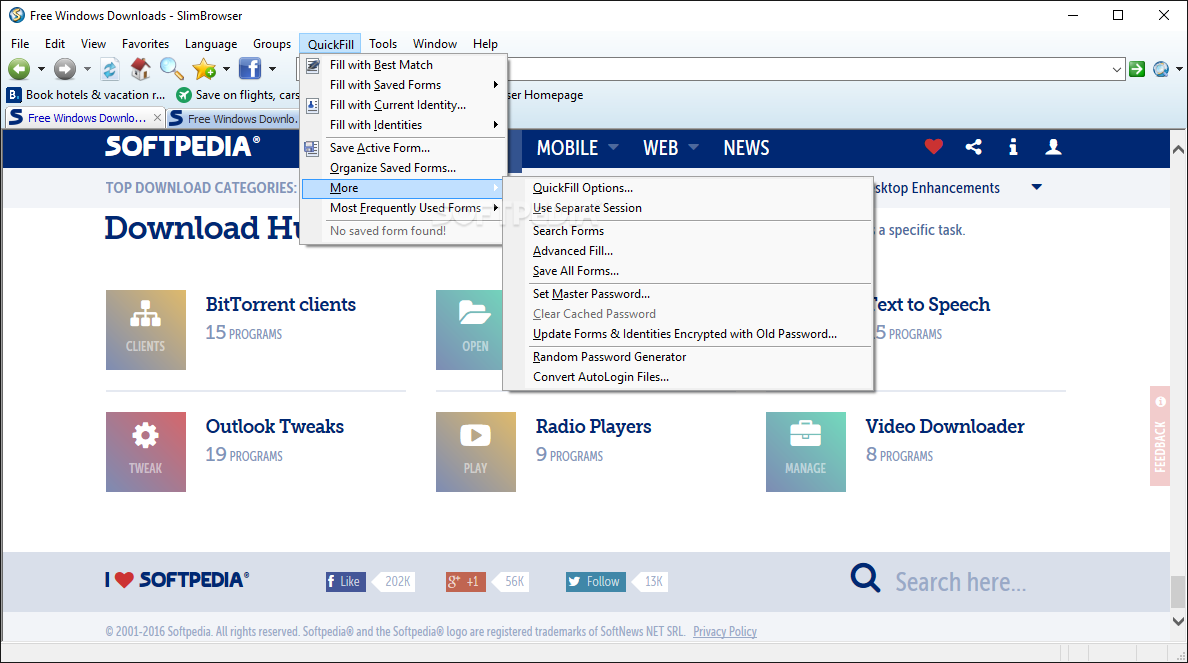Choose Organize Saved Forms menu entry
1188x663 pixels.
pos(403,168)
